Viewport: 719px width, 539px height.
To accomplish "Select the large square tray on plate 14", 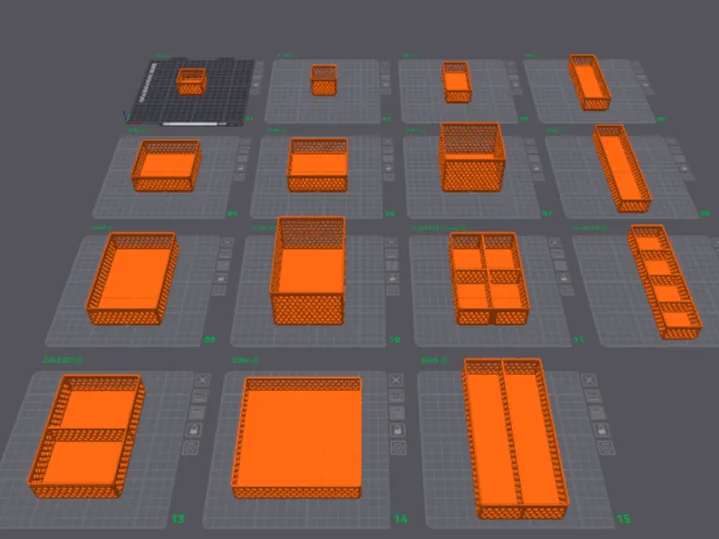I will tap(297, 438).
